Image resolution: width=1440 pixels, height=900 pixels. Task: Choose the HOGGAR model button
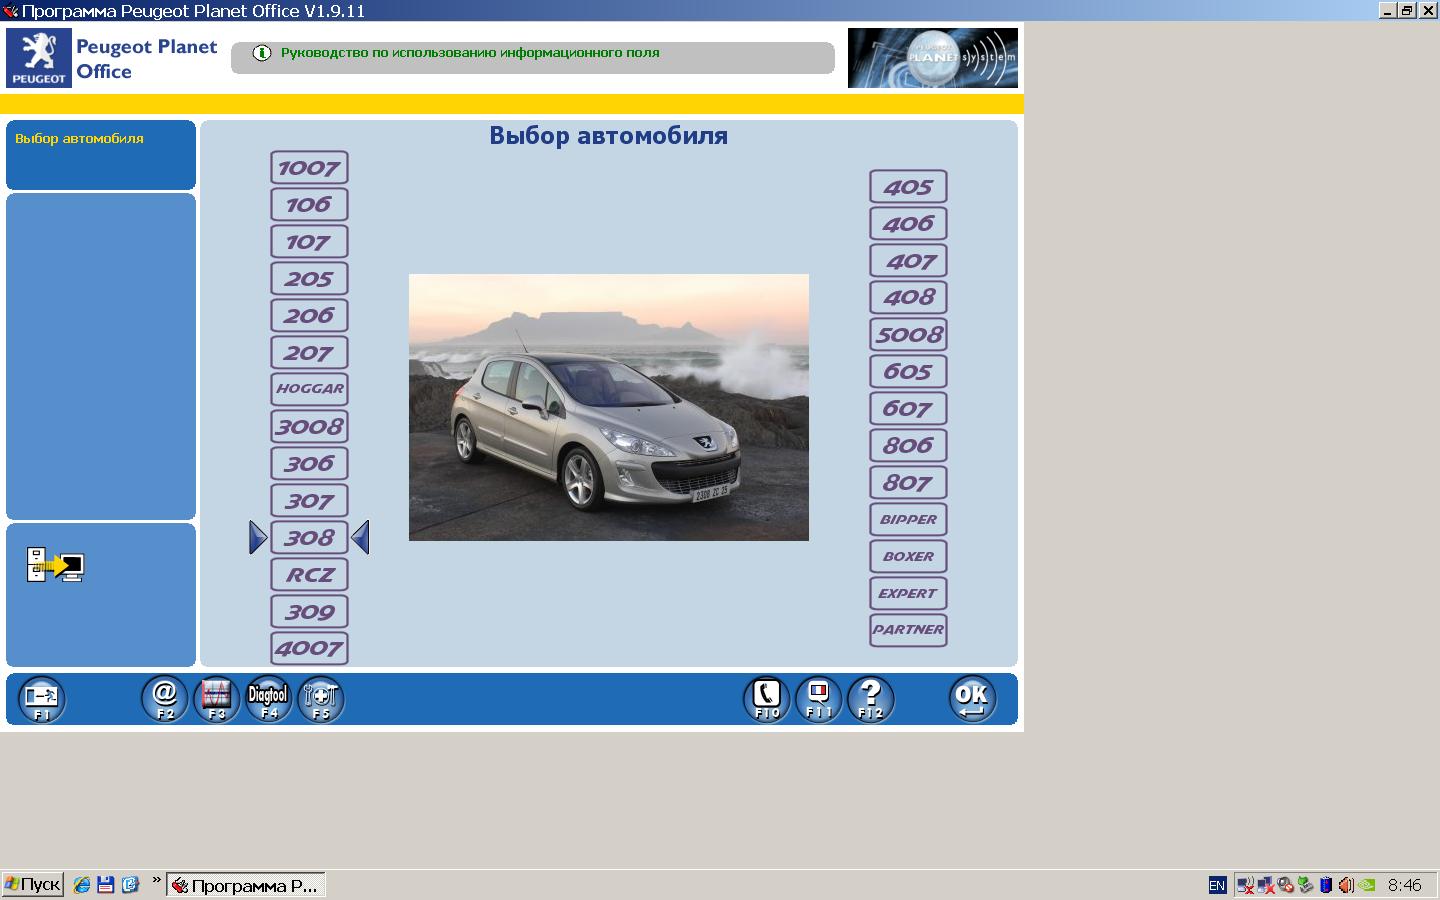[309, 389]
